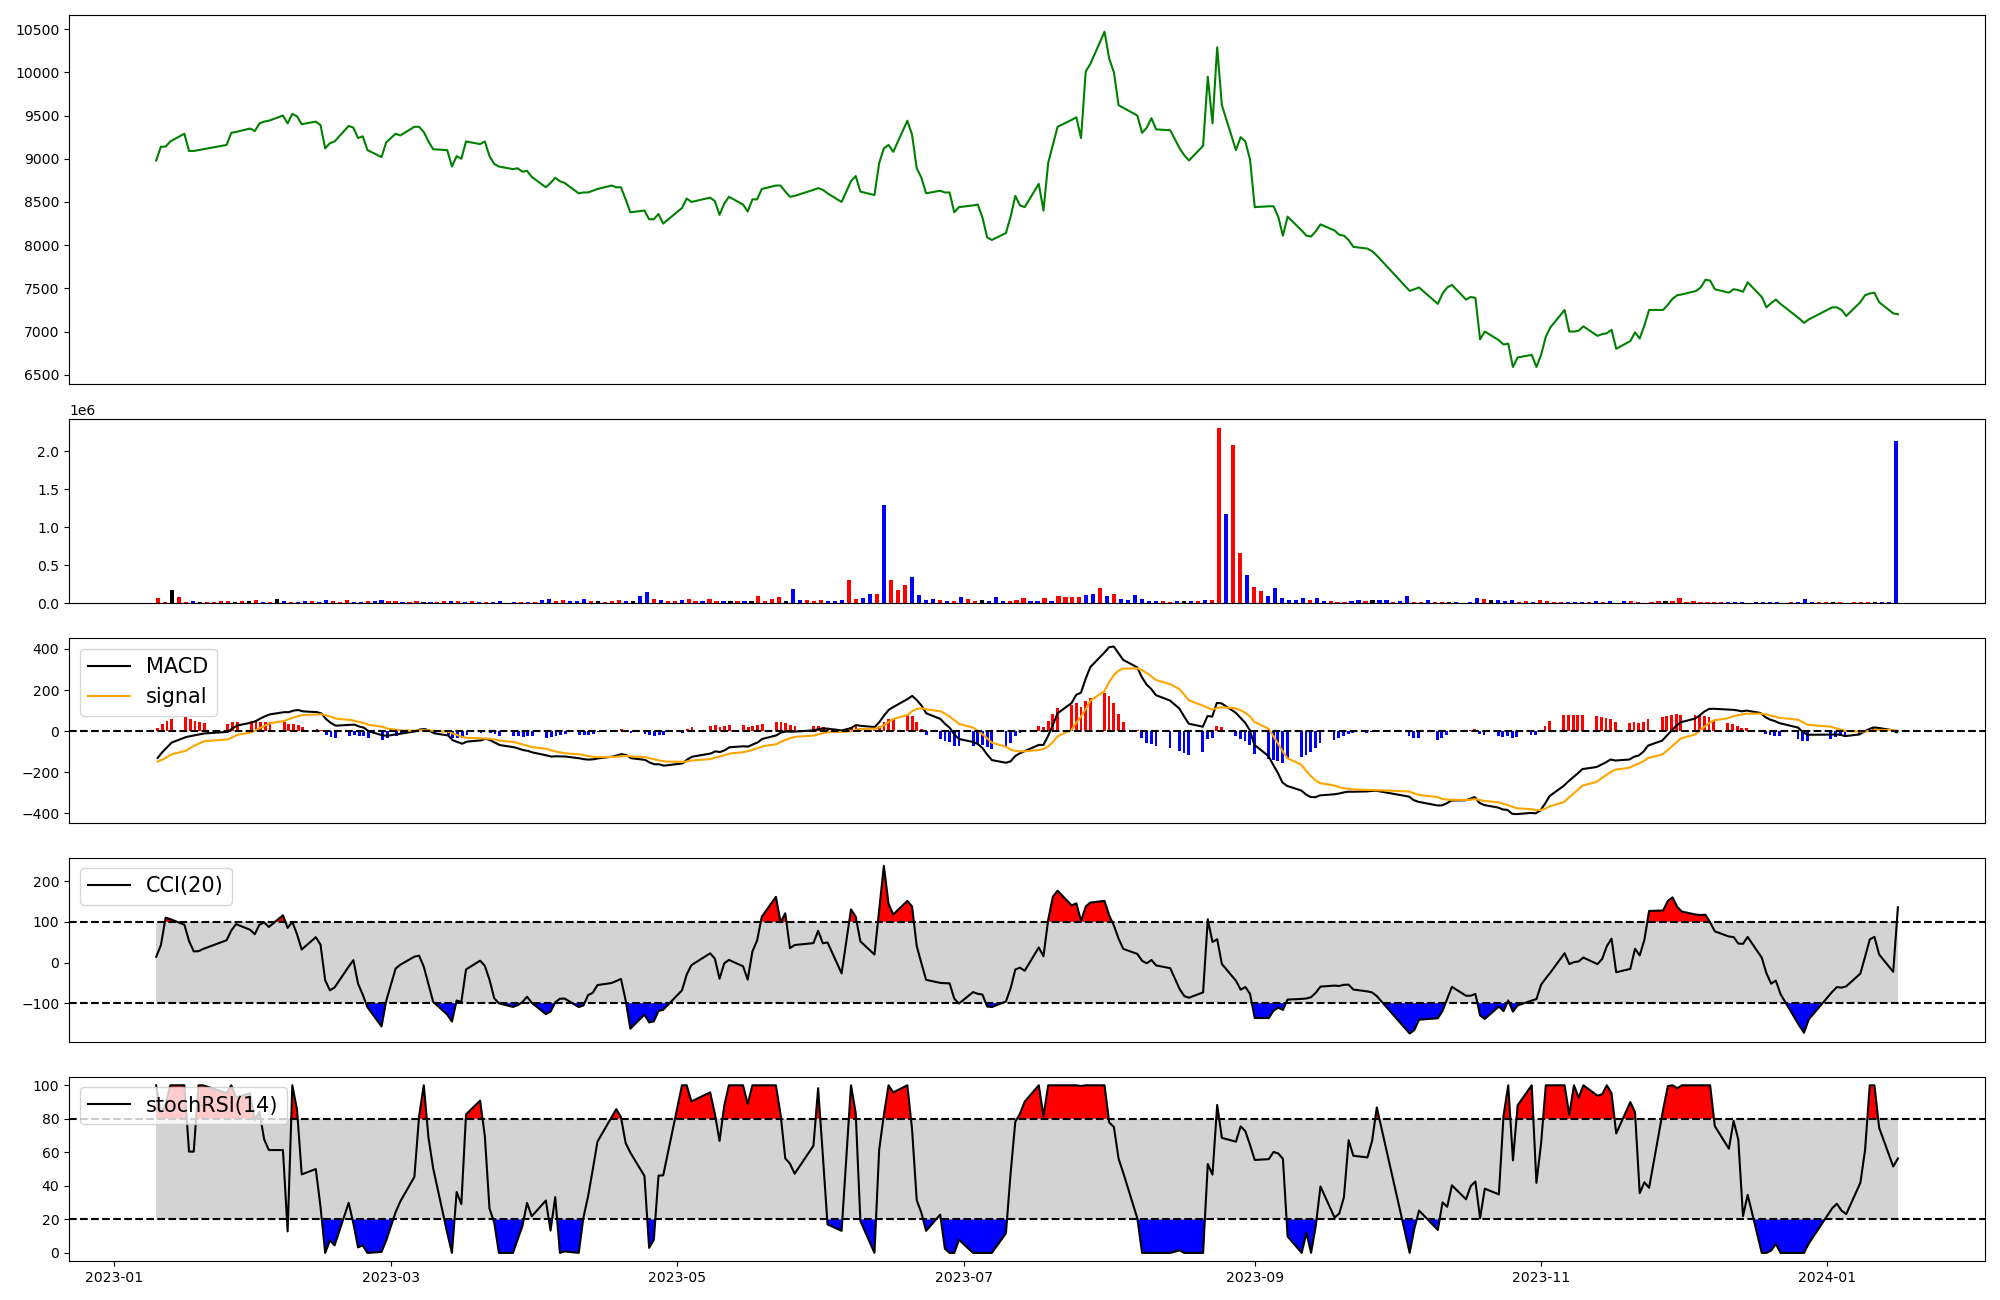Click the highest spike of the CCI line

click(x=883, y=867)
